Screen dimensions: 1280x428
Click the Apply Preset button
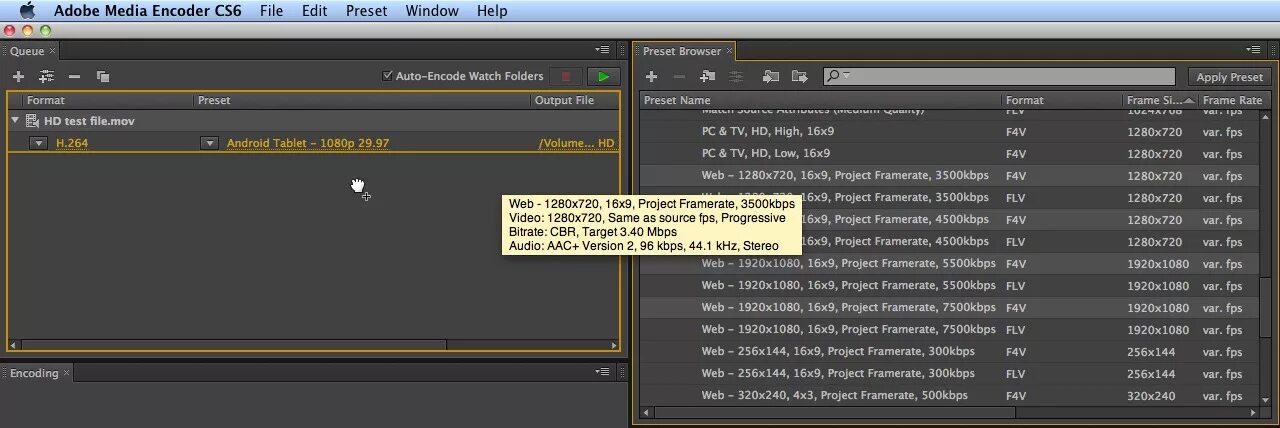point(1230,77)
